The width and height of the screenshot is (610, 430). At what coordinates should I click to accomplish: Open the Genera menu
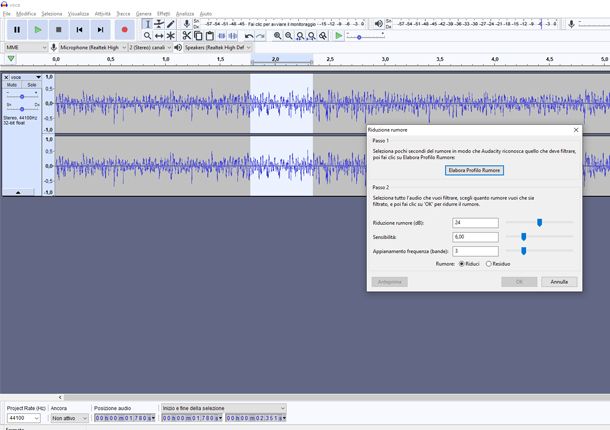(143, 14)
